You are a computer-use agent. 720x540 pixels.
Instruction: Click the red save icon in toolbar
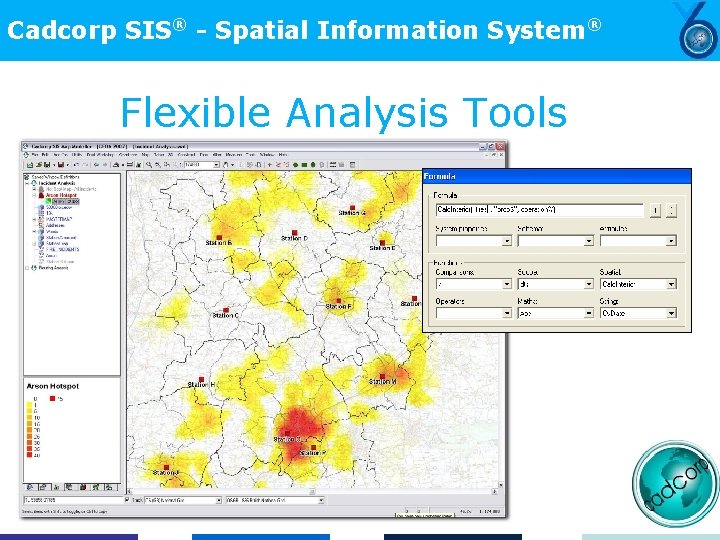point(60,165)
